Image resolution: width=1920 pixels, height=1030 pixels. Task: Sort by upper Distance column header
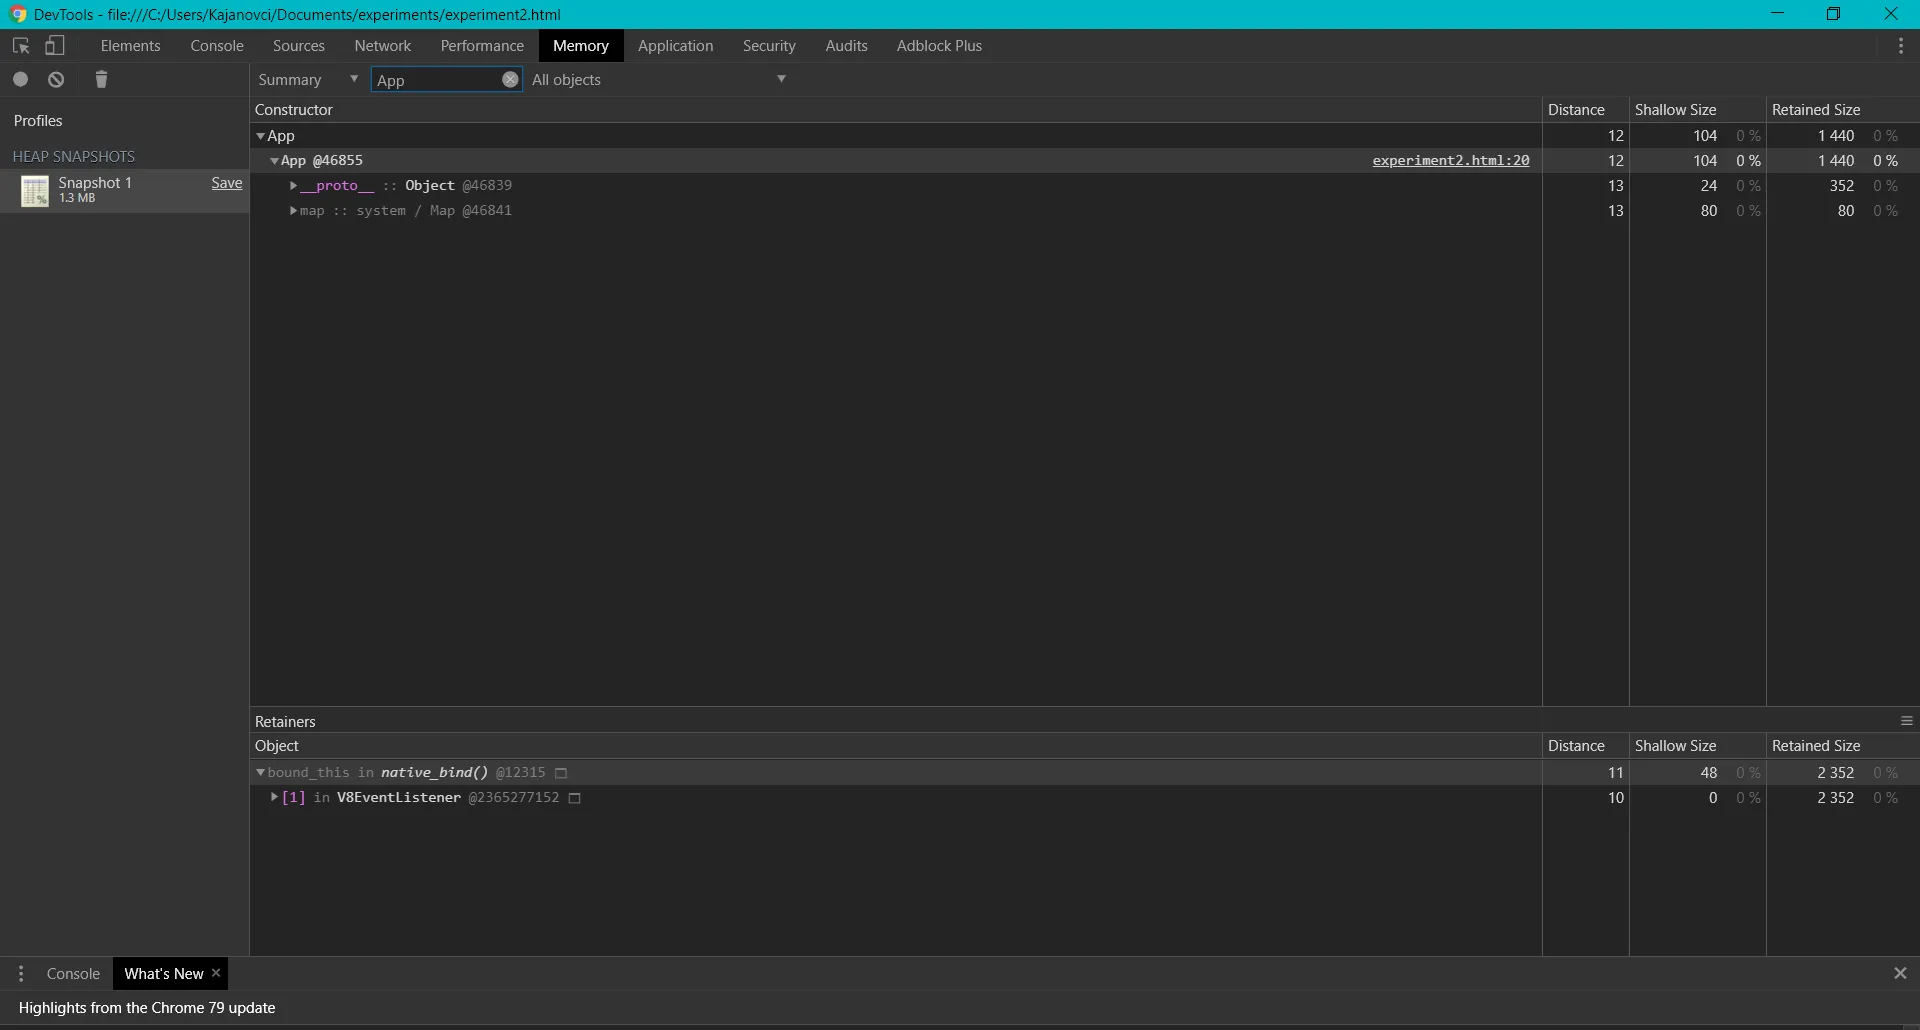1585,110
